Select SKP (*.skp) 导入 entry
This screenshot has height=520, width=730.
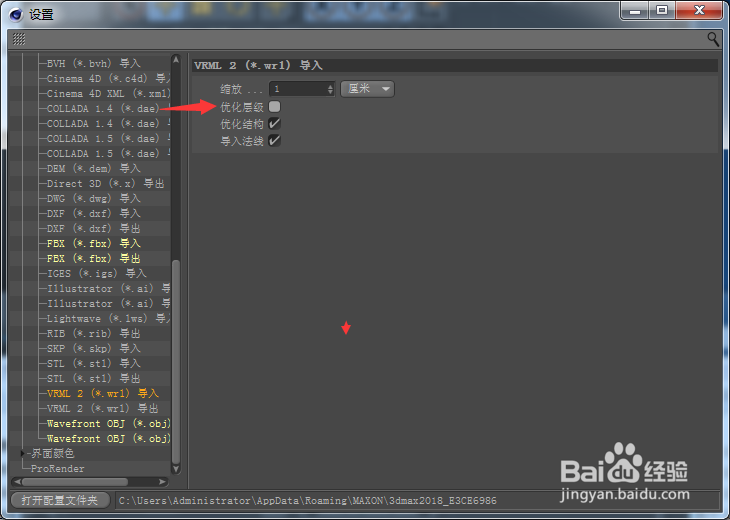[x=94, y=348]
